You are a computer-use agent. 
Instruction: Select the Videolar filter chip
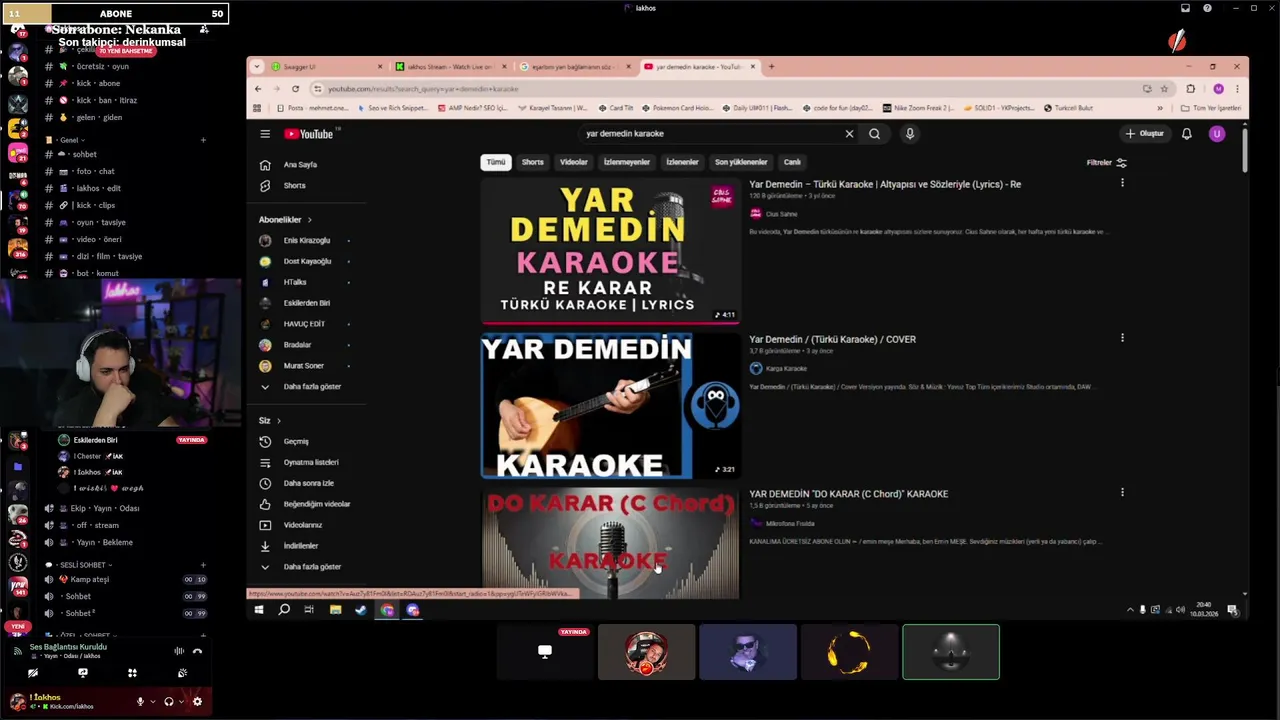coord(574,162)
